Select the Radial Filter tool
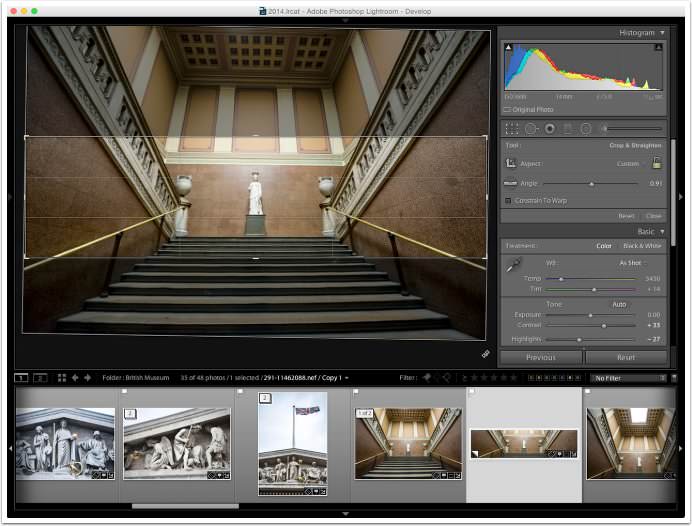 click(586, 129)
